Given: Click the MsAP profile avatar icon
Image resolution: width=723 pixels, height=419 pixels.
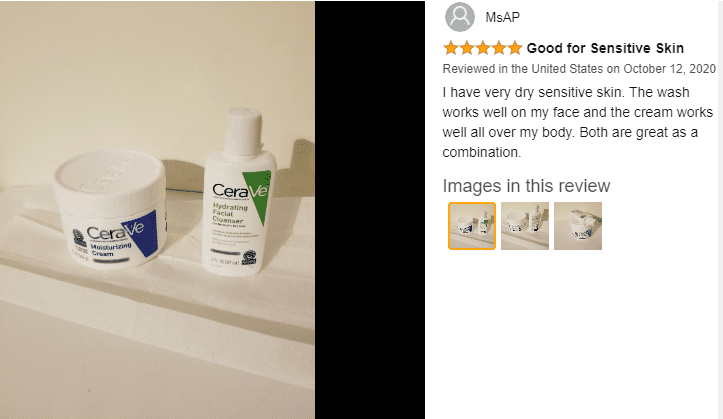Looking at the screenshot, I should click(x=460, y=17).
